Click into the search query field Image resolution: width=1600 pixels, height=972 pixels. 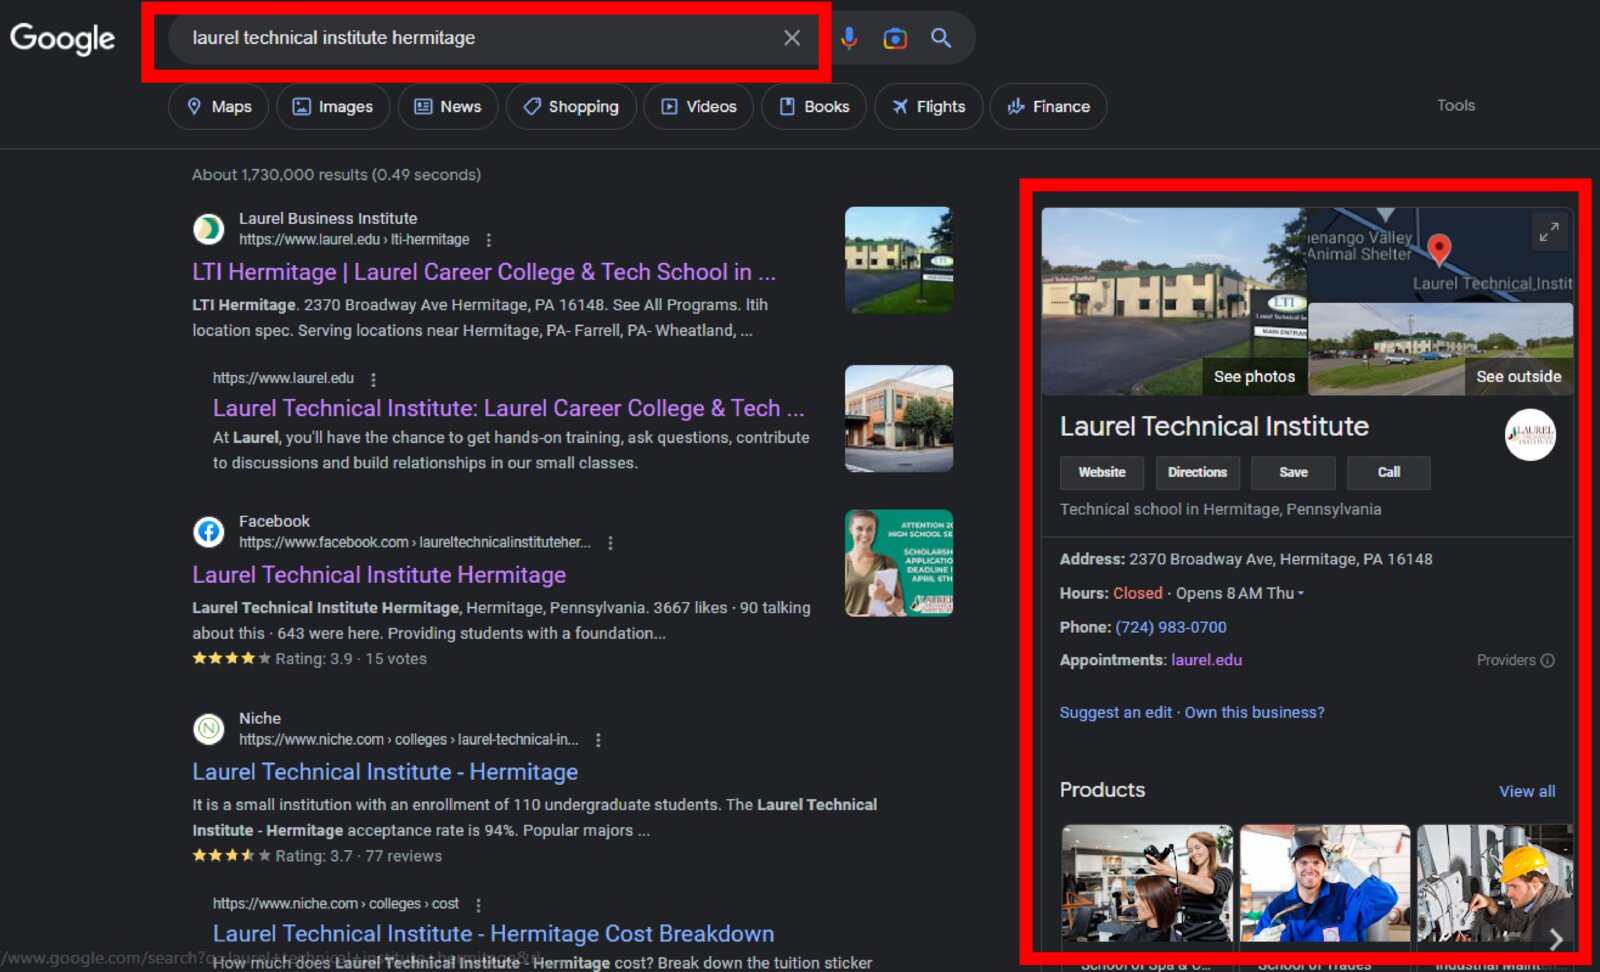(480, 38)
